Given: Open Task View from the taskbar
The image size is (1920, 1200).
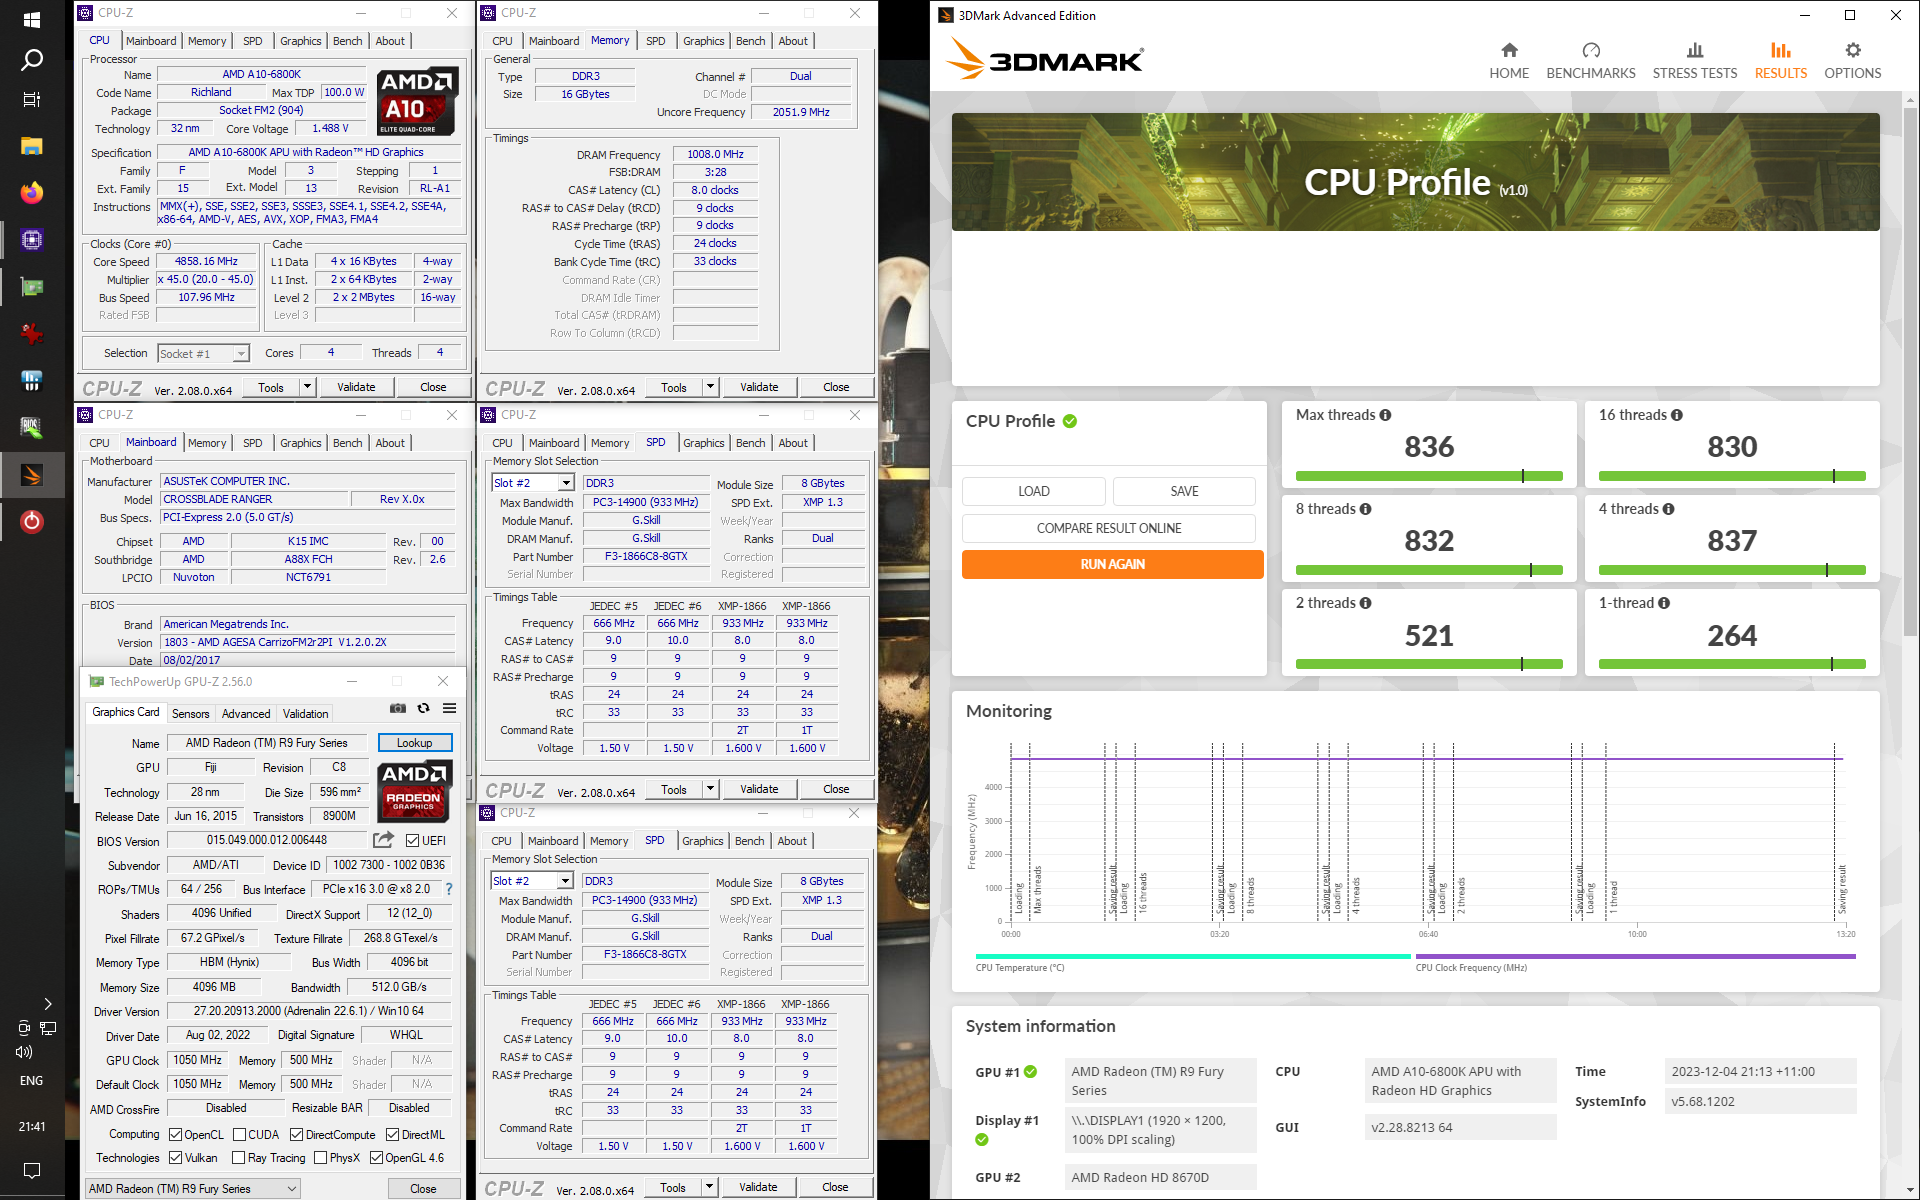Looking at the screenshot, I should pos(32,99).
